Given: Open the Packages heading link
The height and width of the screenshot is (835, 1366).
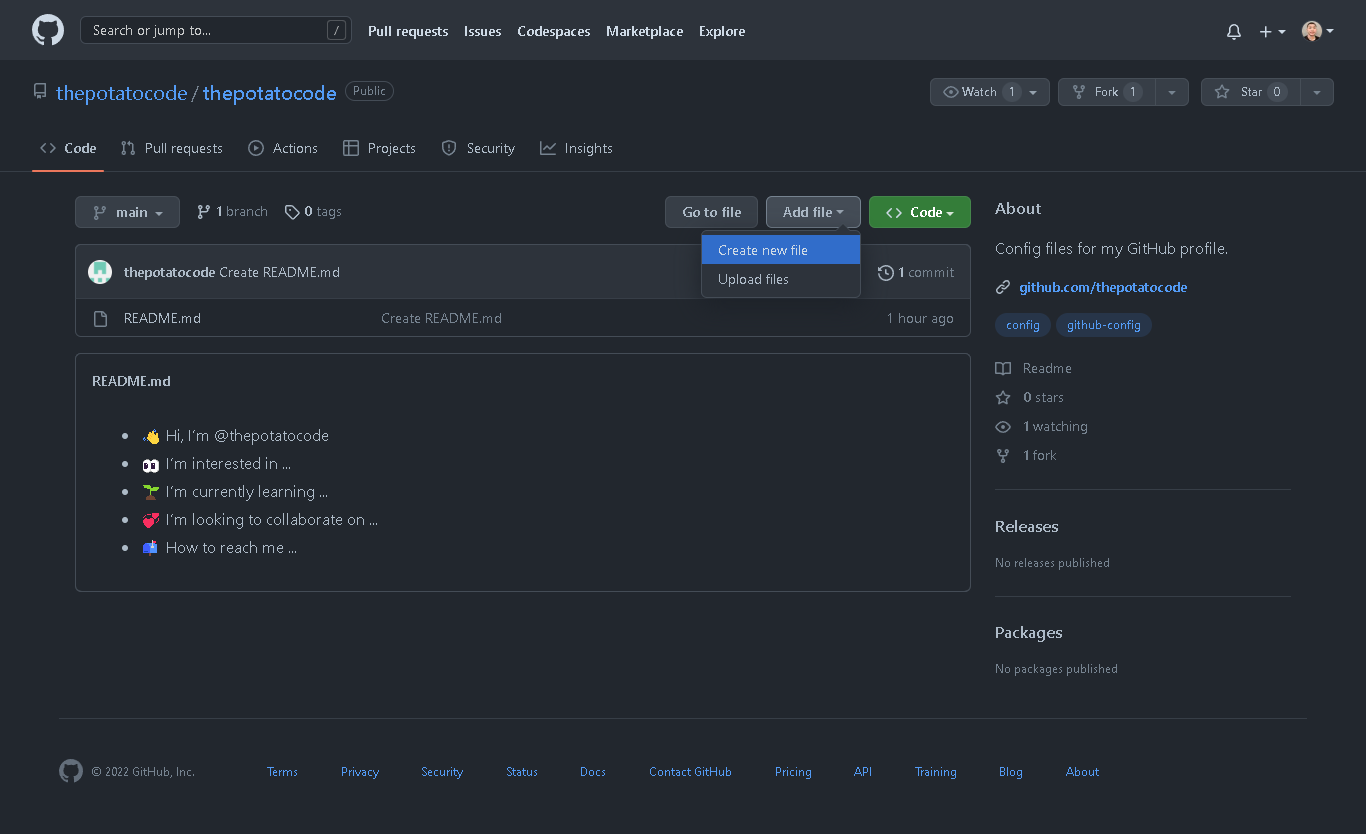Looking at the screenshot, I should pyautogui.click(x=1028, y=632).
